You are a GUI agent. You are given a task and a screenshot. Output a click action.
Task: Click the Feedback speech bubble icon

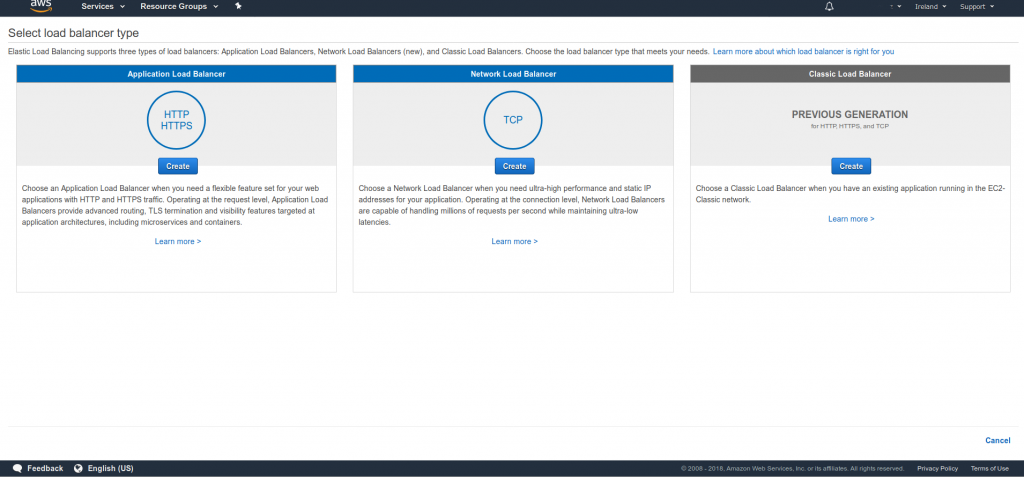click(x=17, y=468)
